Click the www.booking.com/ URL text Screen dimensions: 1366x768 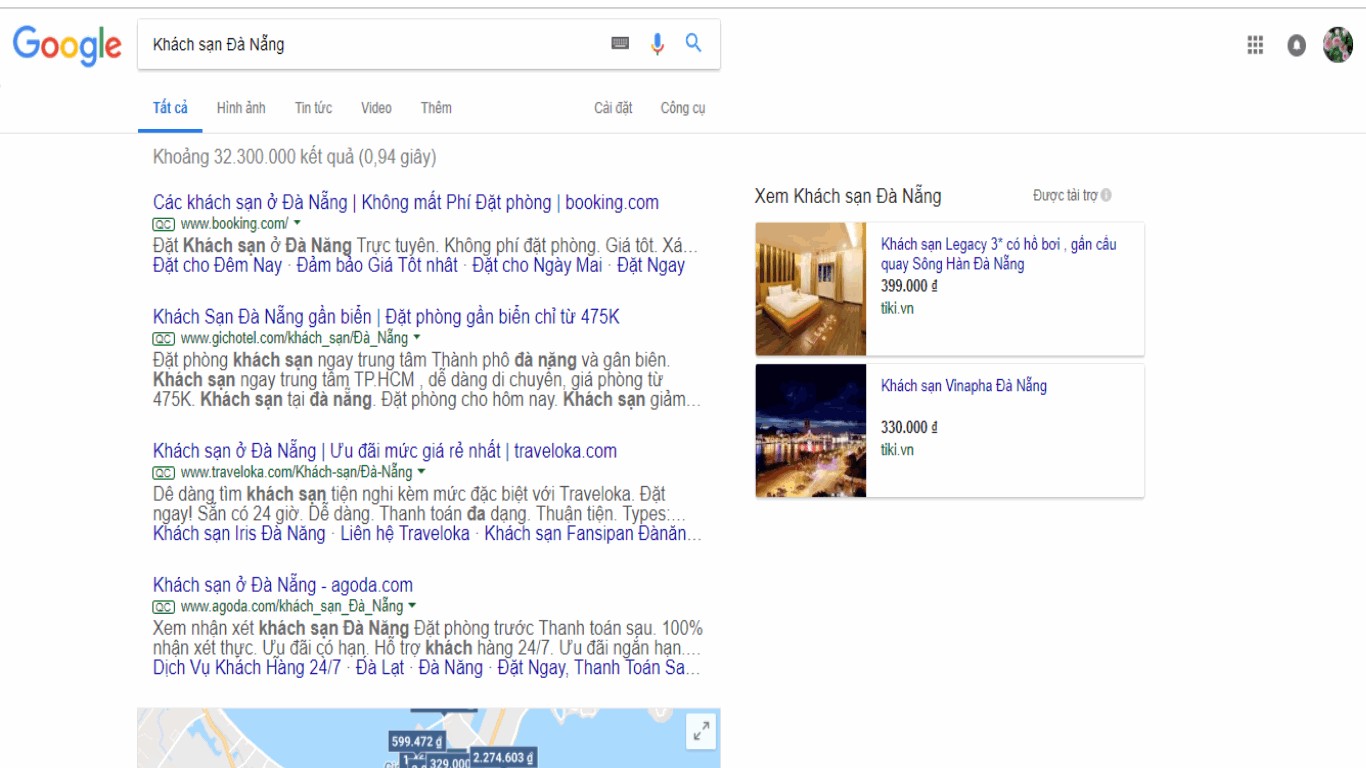234,224
